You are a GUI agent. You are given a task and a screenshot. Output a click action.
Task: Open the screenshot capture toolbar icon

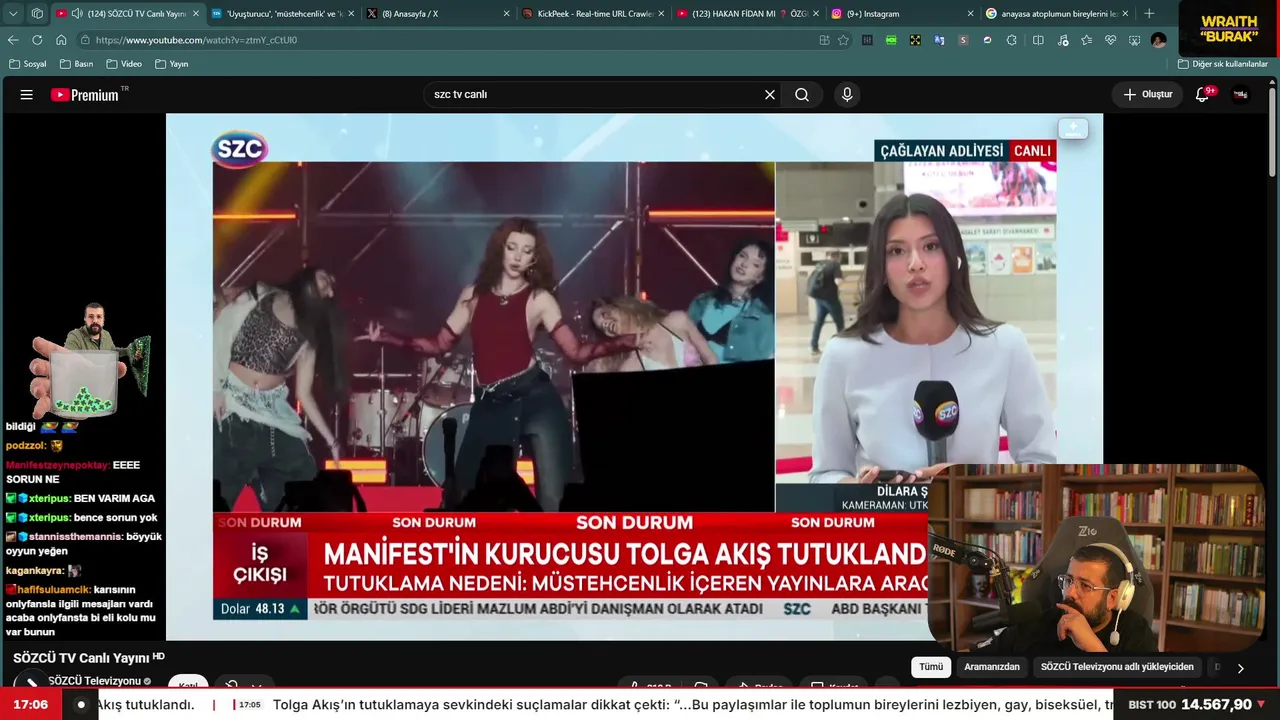pos(1134,40)
